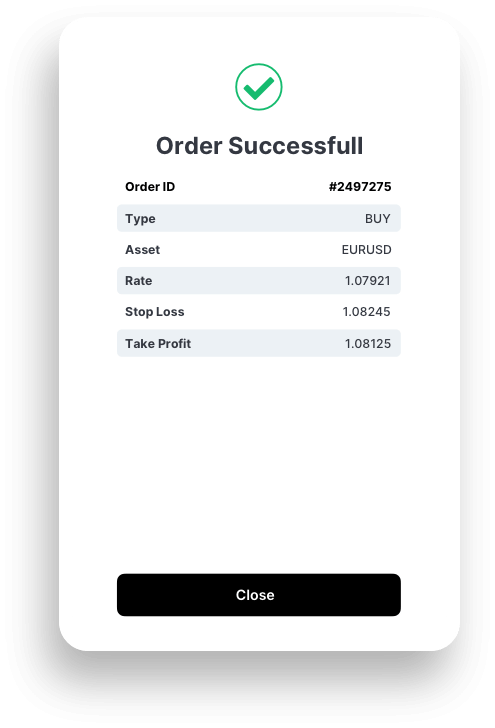Click empty area below order details

259,464
